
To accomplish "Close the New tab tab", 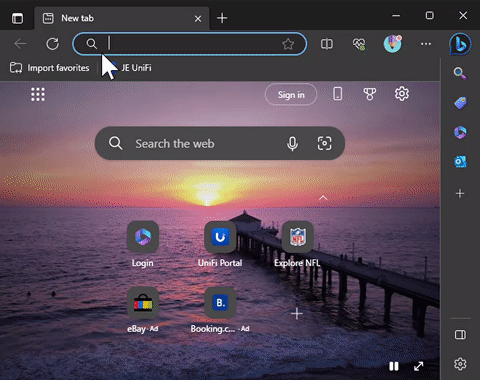I will (198, 19).
